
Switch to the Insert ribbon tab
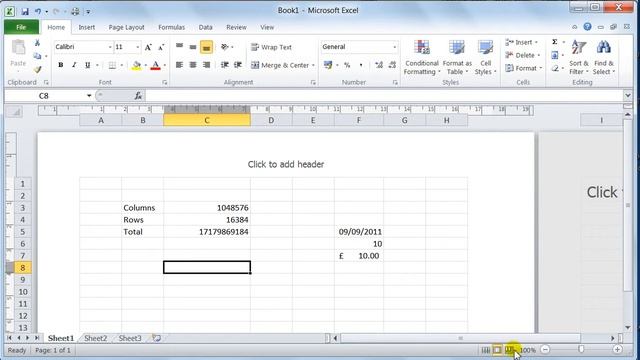87,27
